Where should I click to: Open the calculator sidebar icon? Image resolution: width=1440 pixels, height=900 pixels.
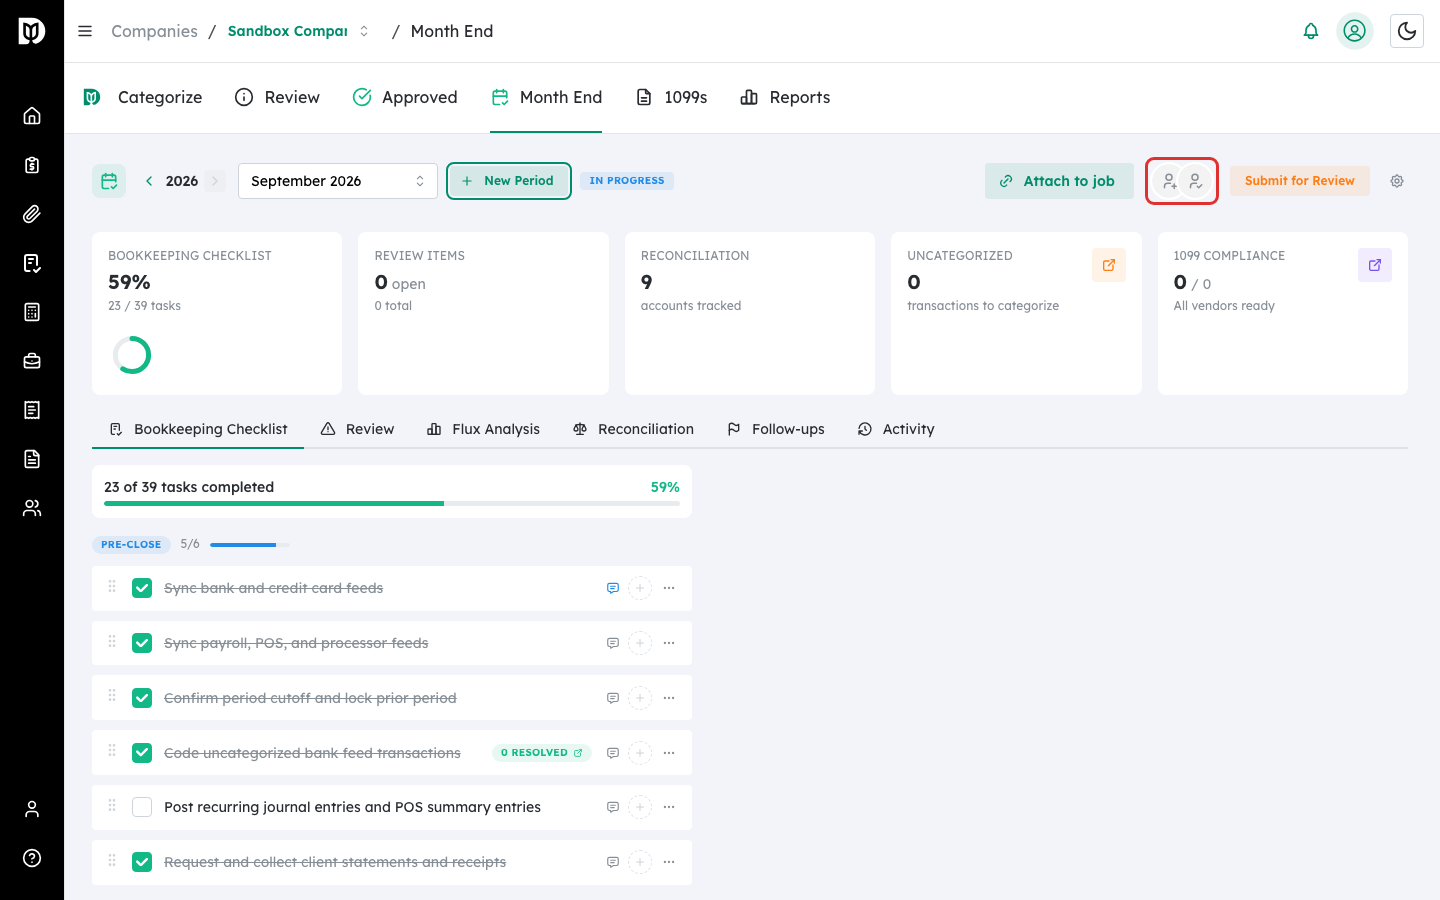pyautogui.click(x=32, y=312)
